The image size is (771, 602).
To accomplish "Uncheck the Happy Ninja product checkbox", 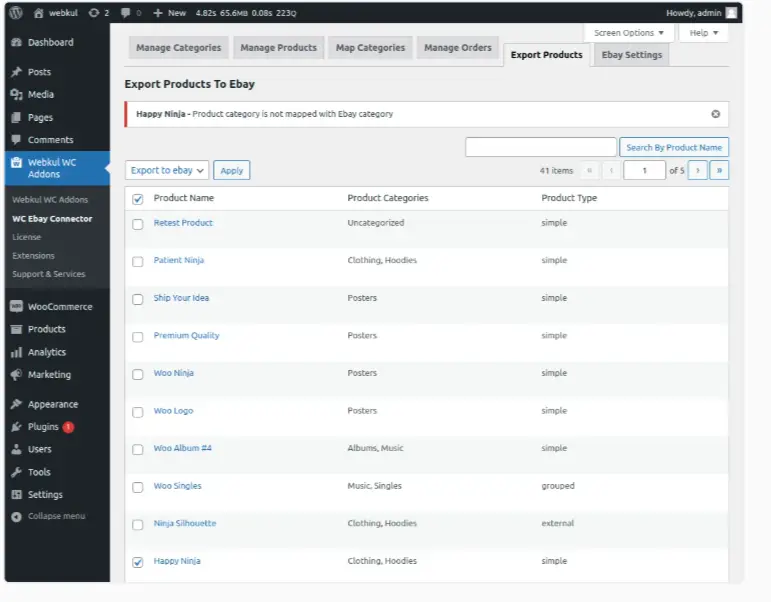I will (138, 562).
